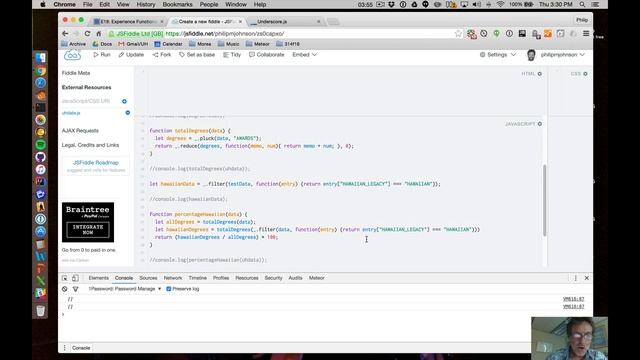
Task: Open macOS Bookmarks menu
Action: pos(178,4)
